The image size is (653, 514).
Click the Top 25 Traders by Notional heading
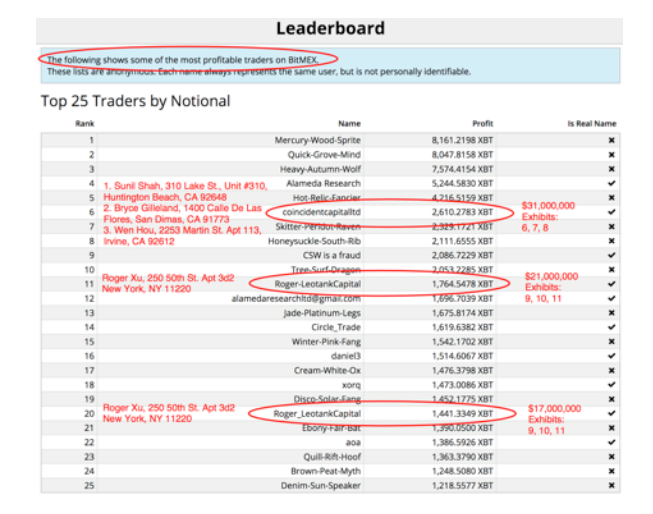click(135, 100)
